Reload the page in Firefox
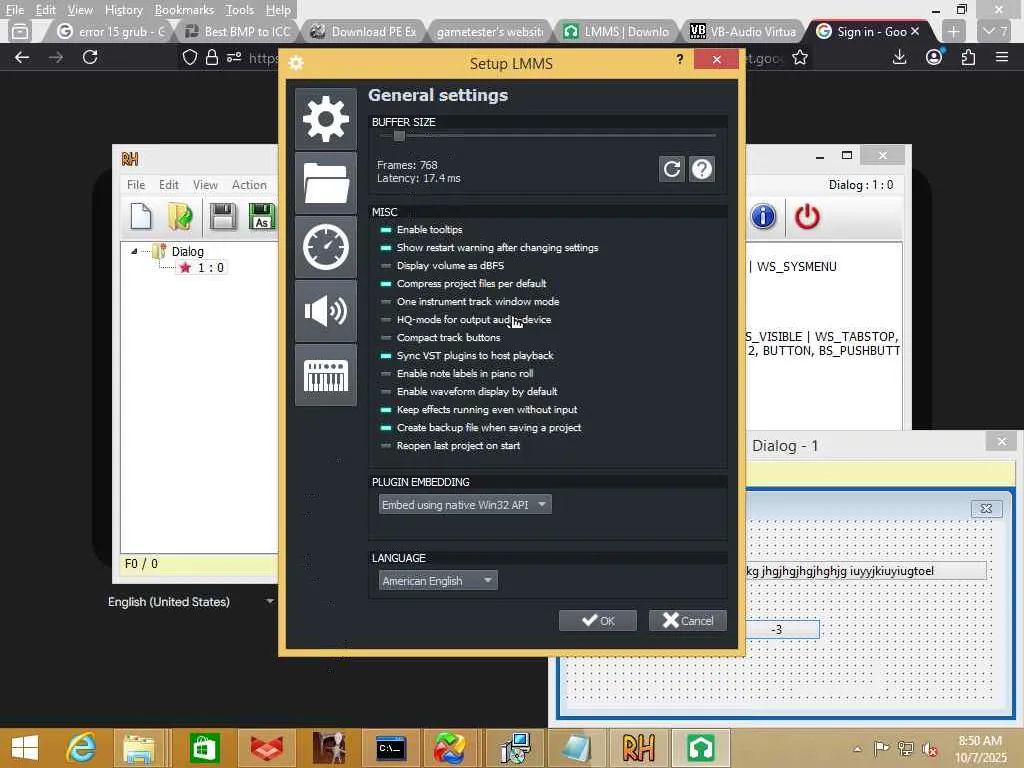Image resolution: width=1024 pixels, height=768 pixels. click(90, 57)
